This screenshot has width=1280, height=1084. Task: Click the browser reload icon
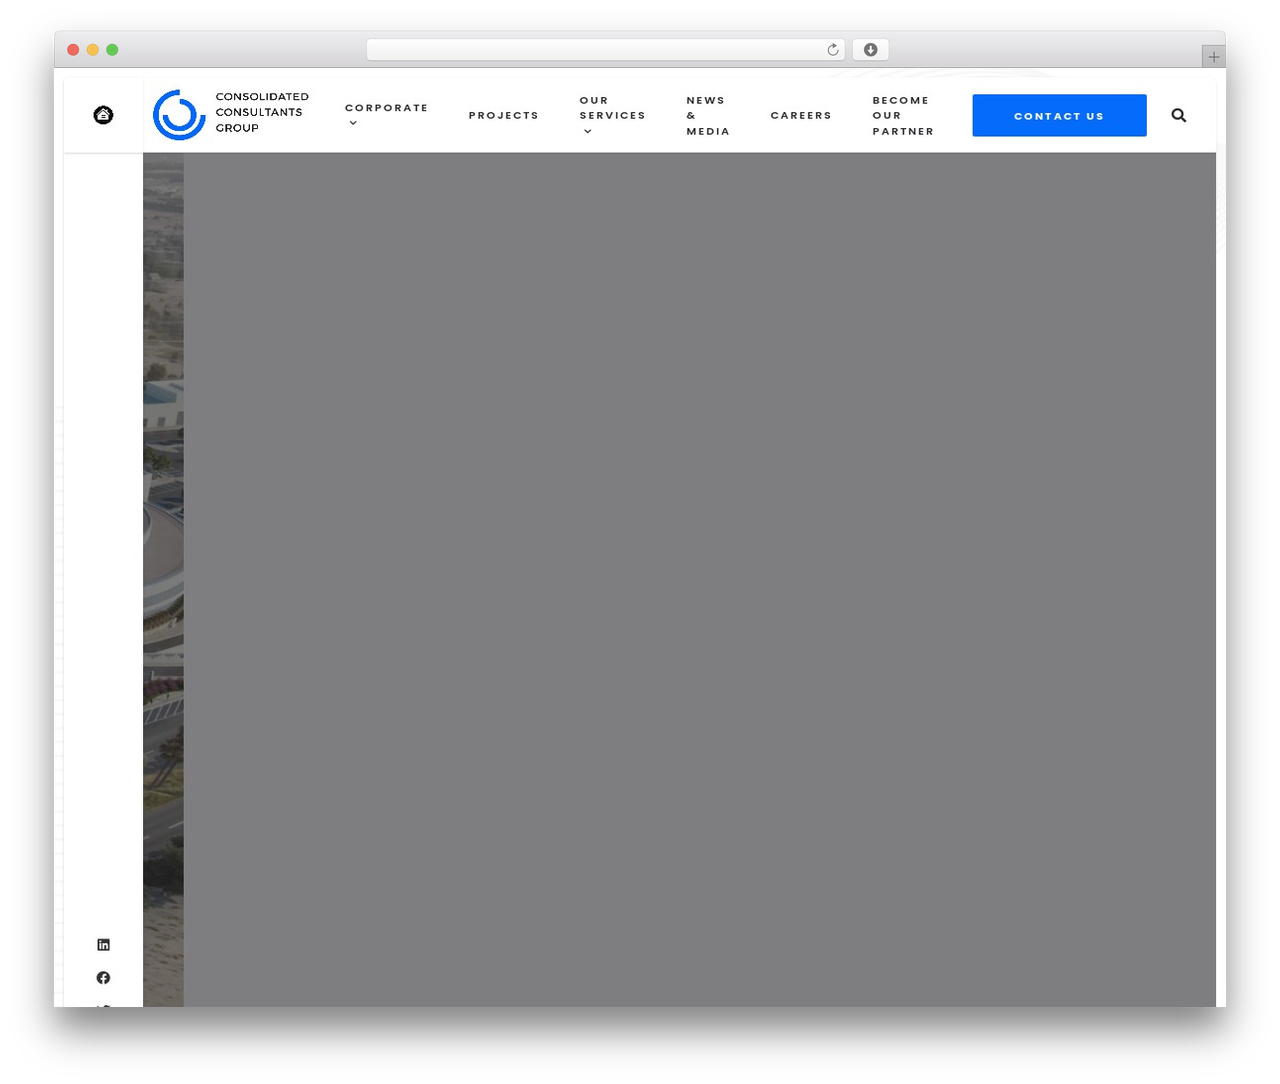point(833,50)
